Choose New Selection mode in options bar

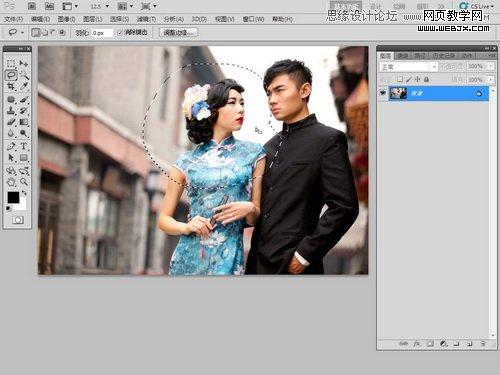pyautogui.click(x=35, y=32)
